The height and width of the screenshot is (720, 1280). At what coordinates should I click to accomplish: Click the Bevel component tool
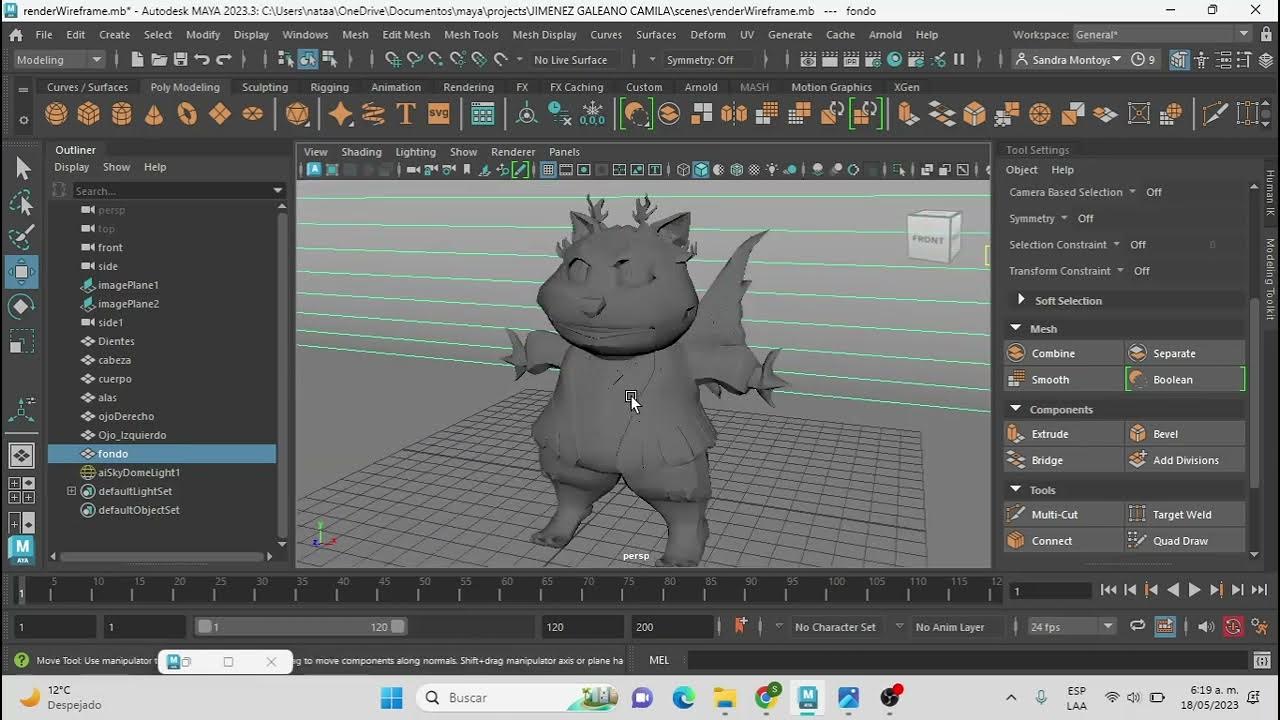pos(1165,434)
